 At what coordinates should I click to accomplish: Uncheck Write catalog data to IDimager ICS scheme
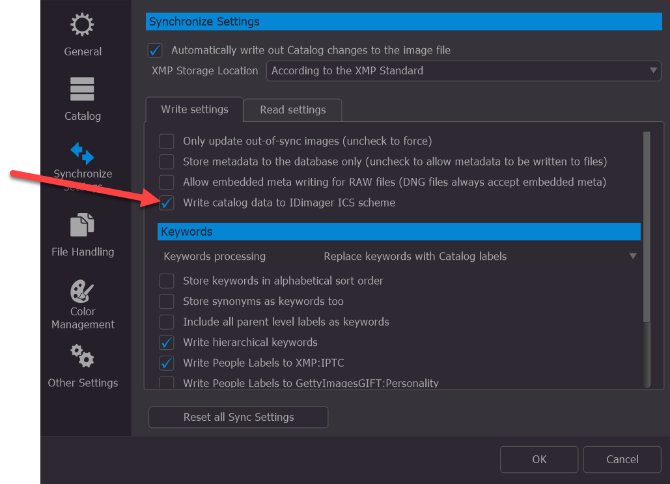click(x=167, y=202)
